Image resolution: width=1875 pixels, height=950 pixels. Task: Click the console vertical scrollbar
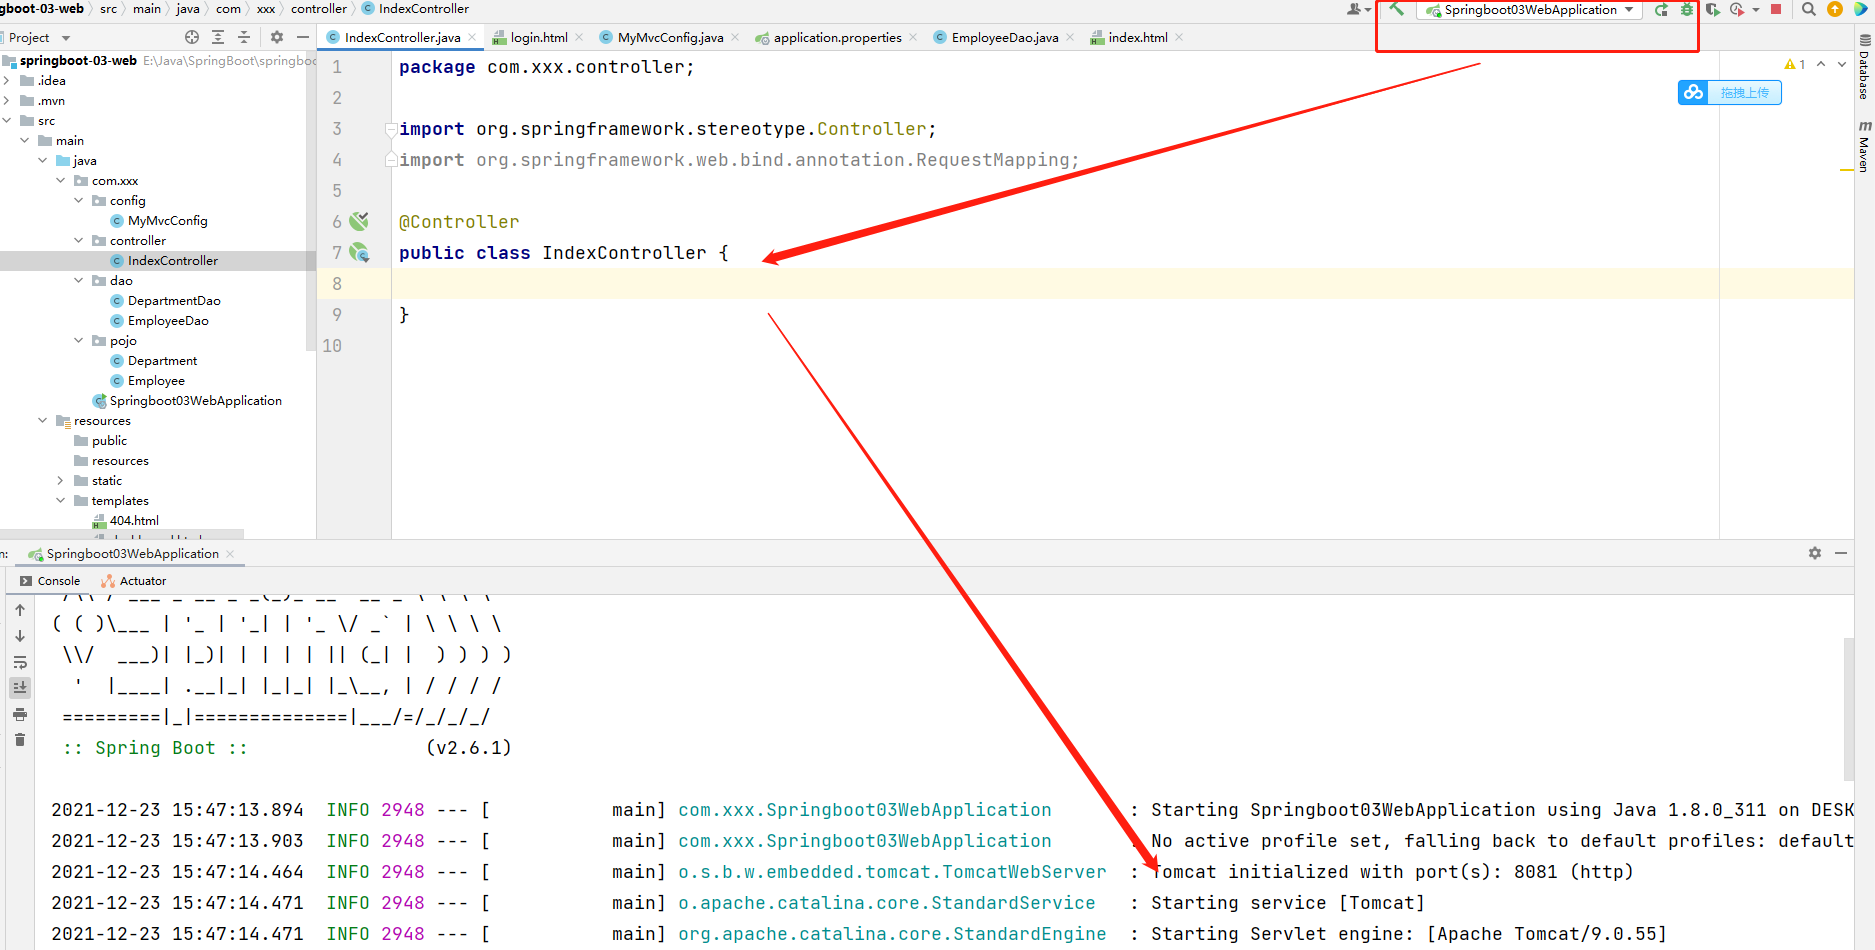(1849, 708)
